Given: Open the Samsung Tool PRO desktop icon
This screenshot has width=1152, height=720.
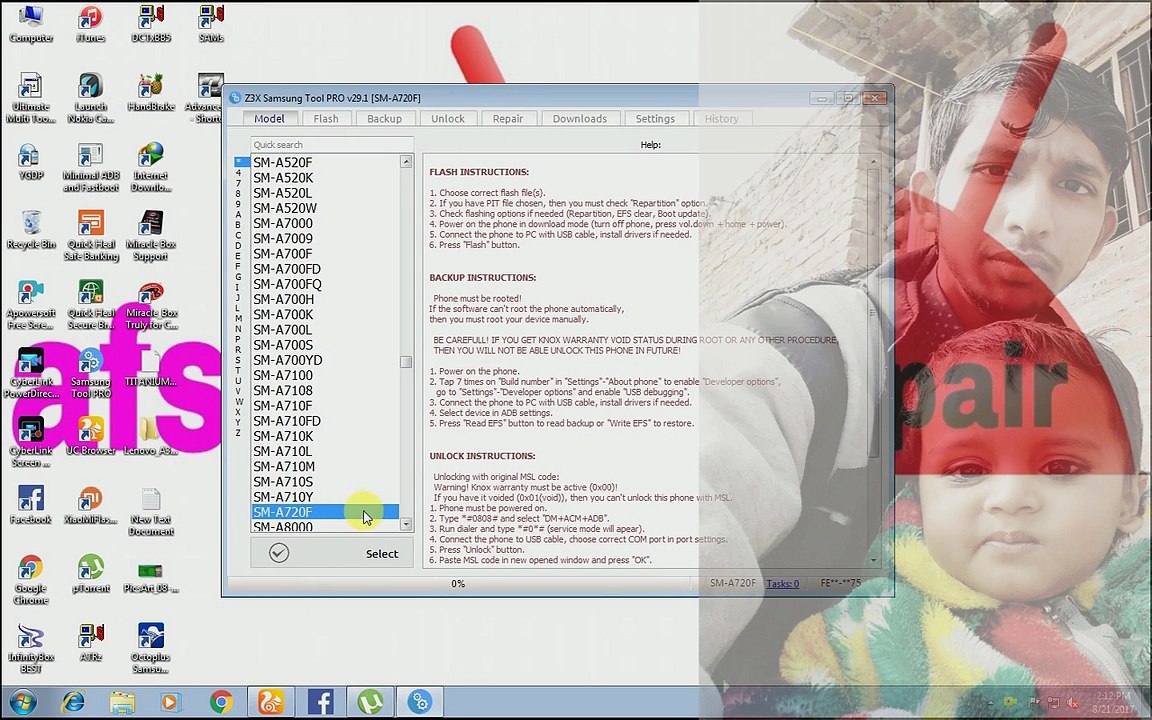Looking at the screenshot, I should (90, 372).
